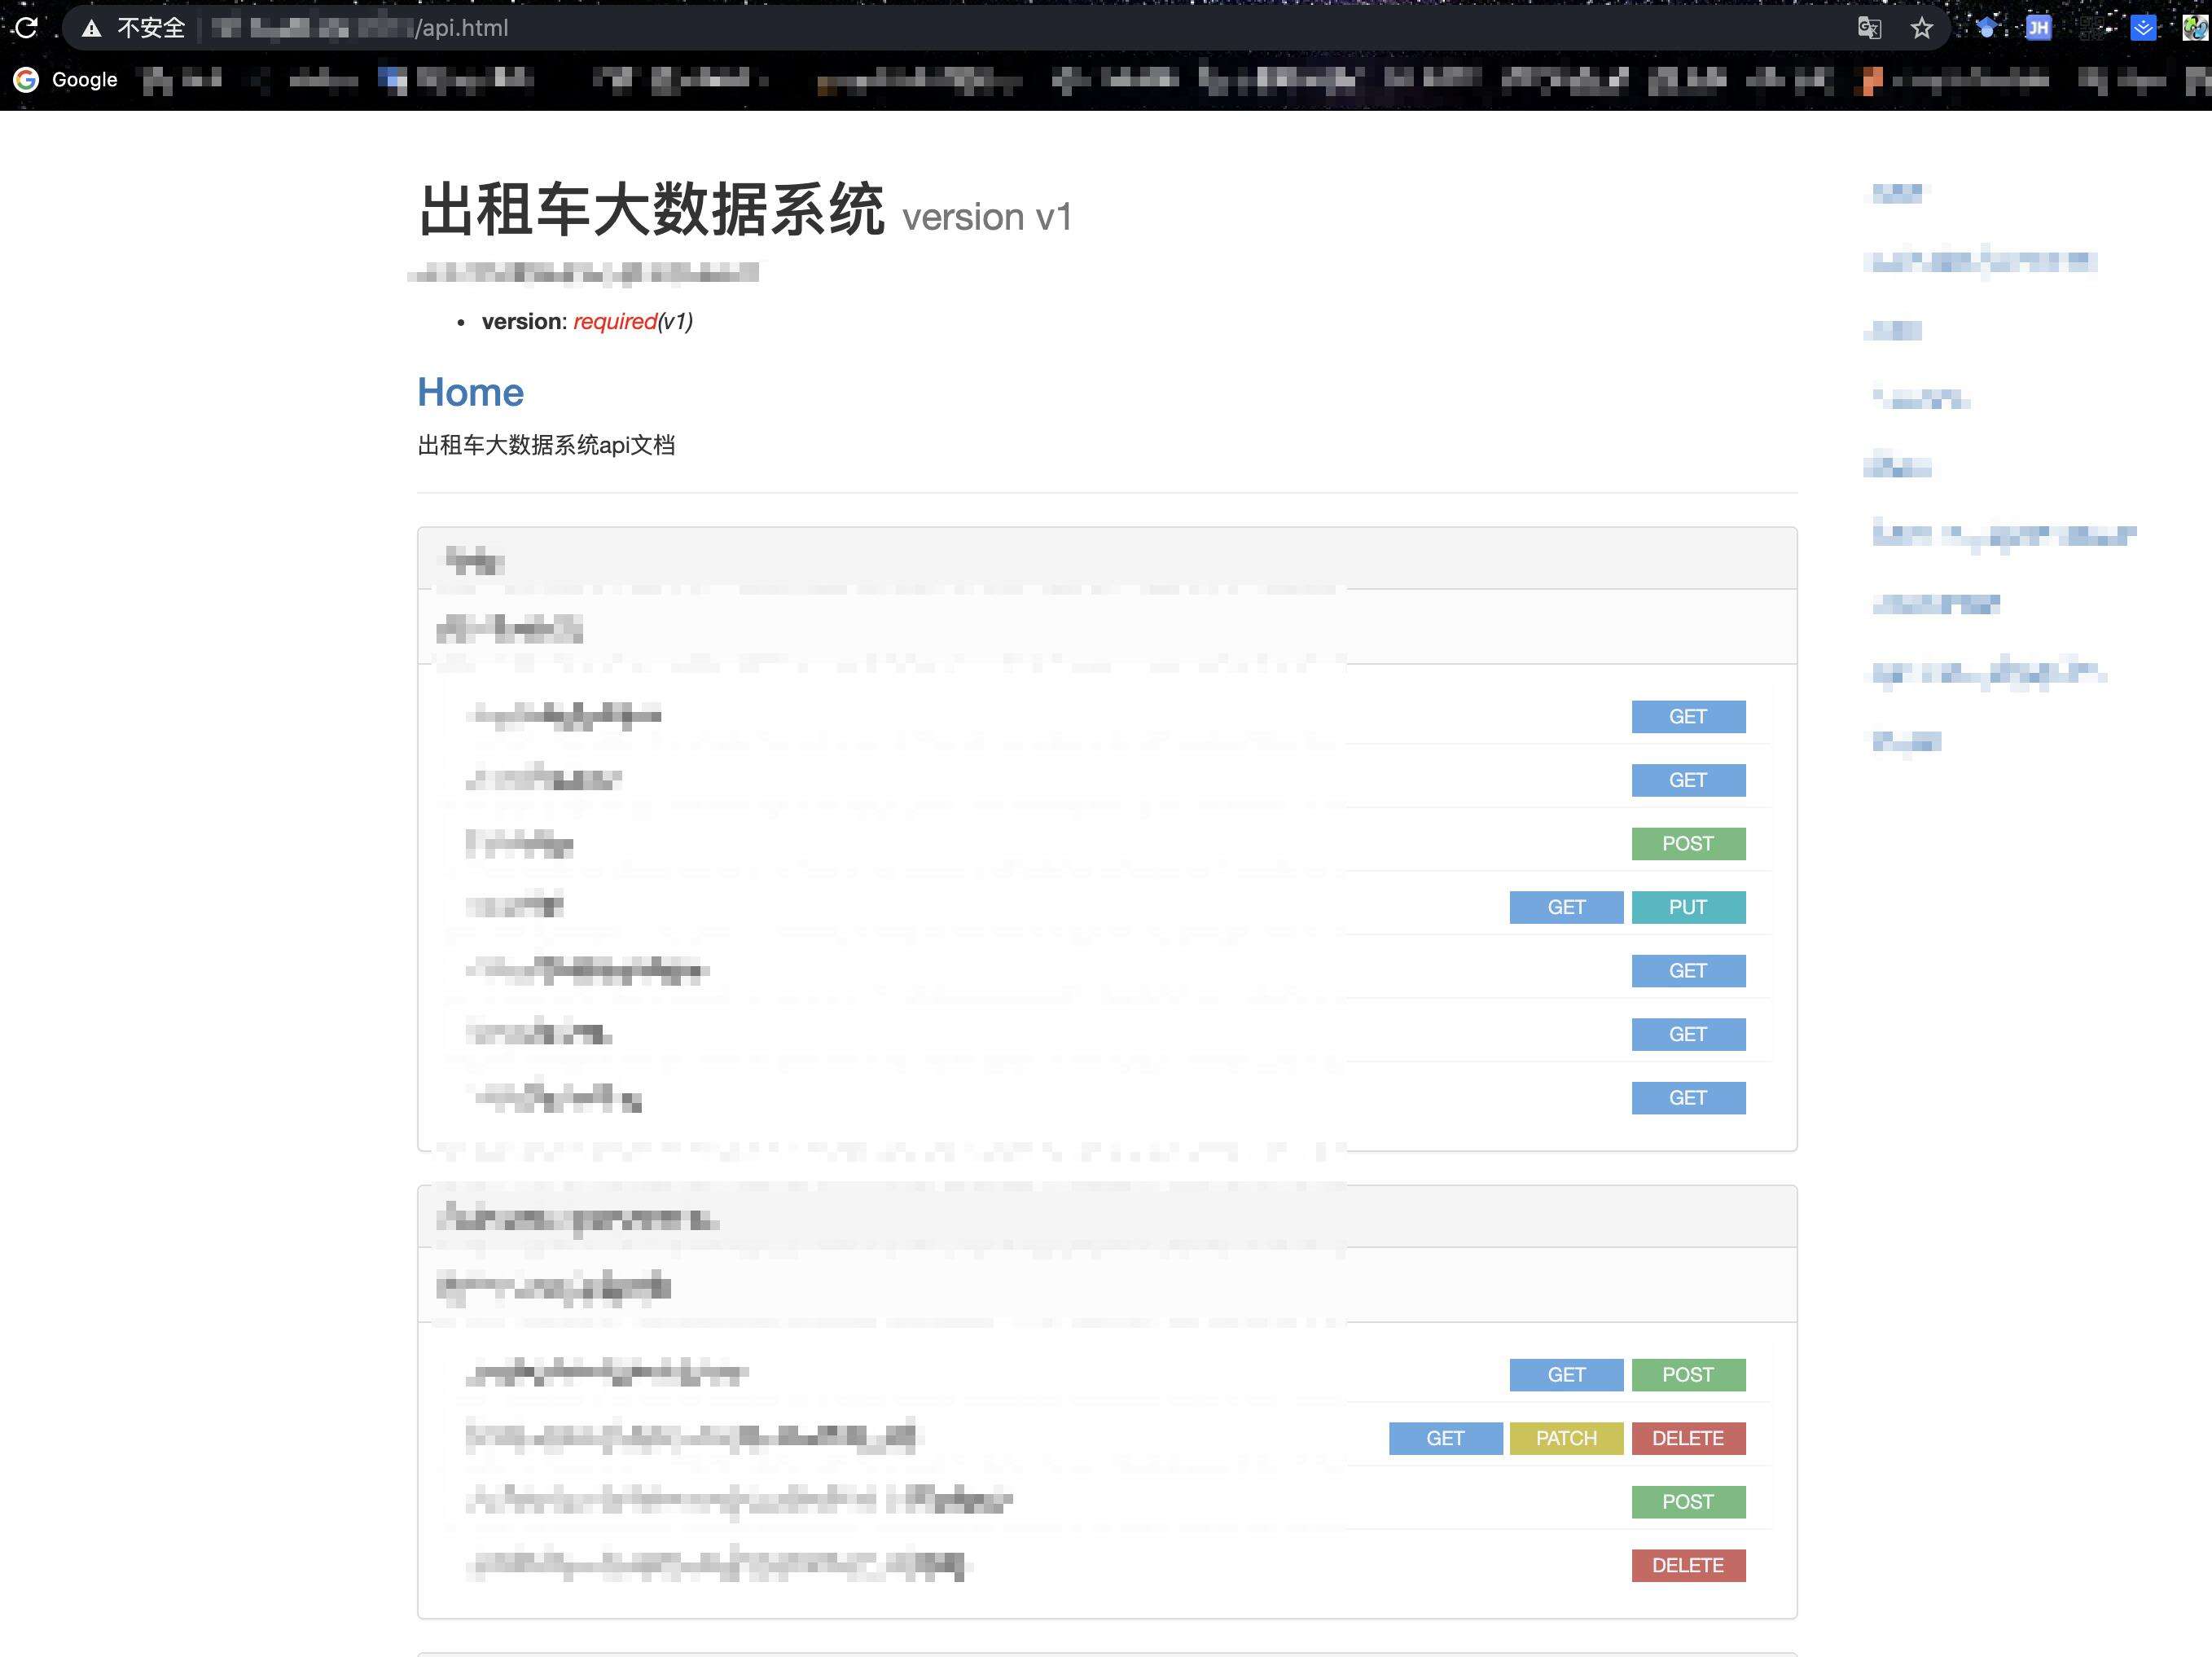Image resolution: width=2212 pixels, height=1657 pixels.
Task: Open the graduation cap Scholar extension
Action: pos(1987,28)
